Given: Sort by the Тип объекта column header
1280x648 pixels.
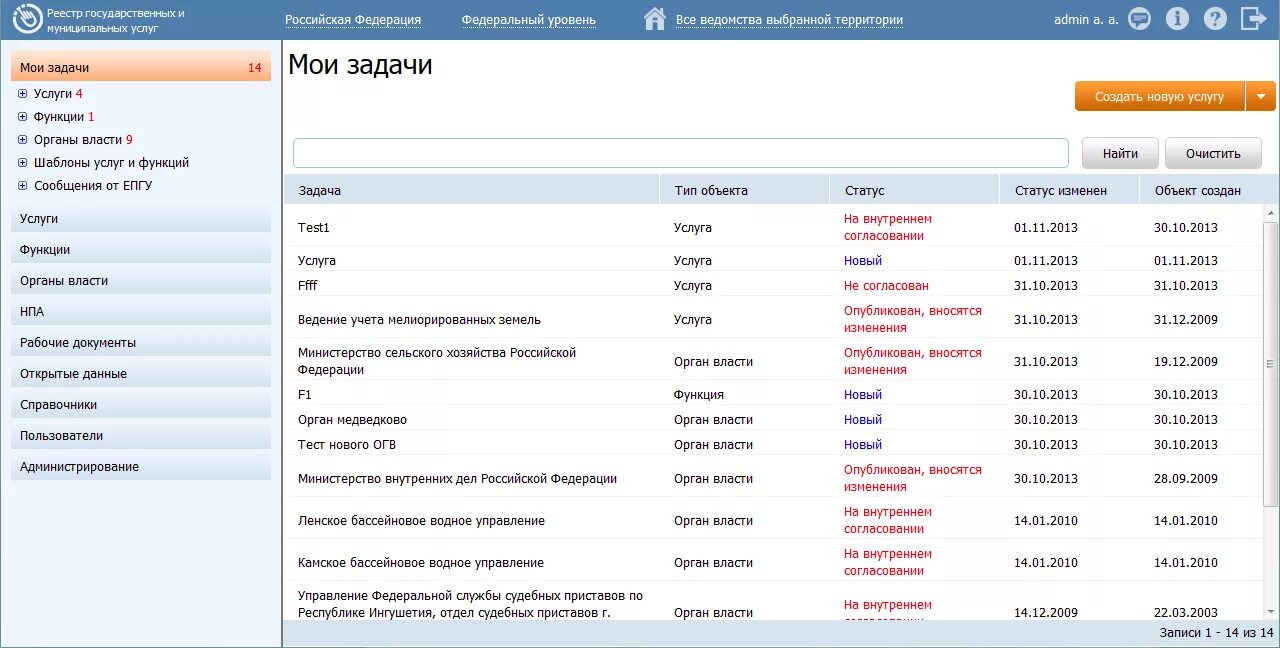Looking at the screenshot, I should (745, 190).
